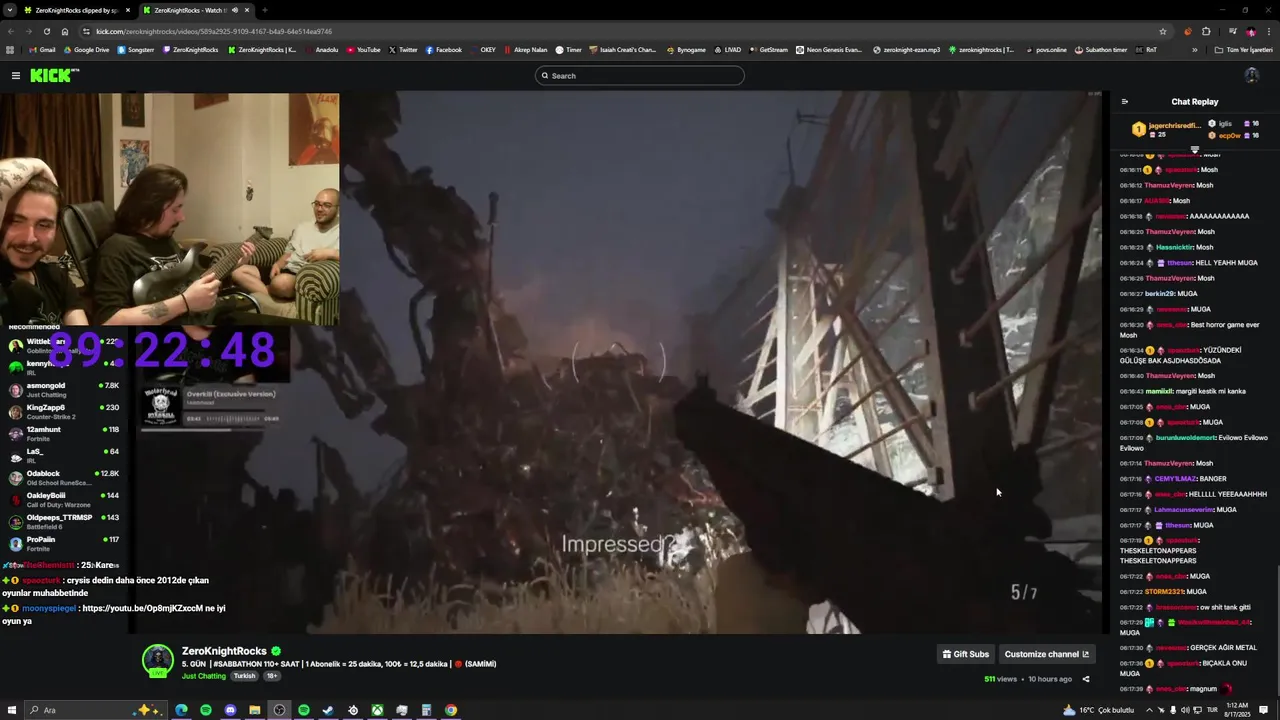Screen dimensions: 1280x720
Task: Expand hidden bookmarks overflow chevron
Action: (x=1194, y=49)
